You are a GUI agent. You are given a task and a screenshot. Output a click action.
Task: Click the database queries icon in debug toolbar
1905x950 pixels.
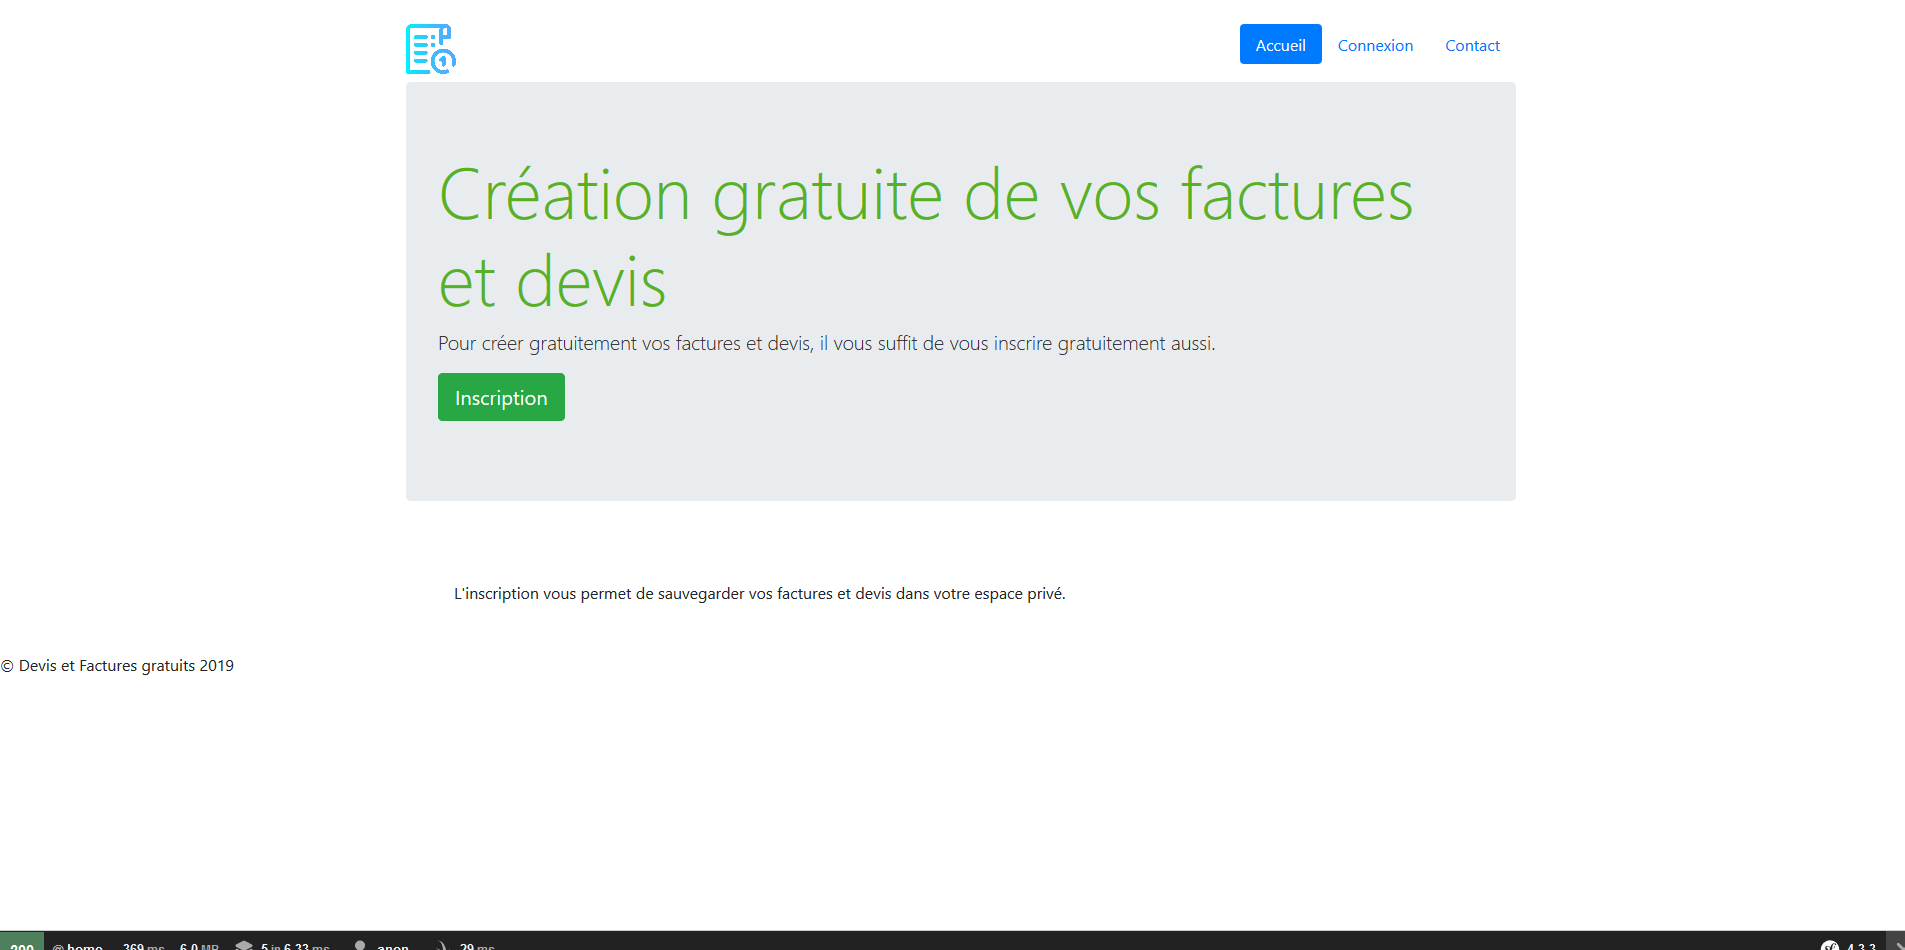tap(245, 945)
